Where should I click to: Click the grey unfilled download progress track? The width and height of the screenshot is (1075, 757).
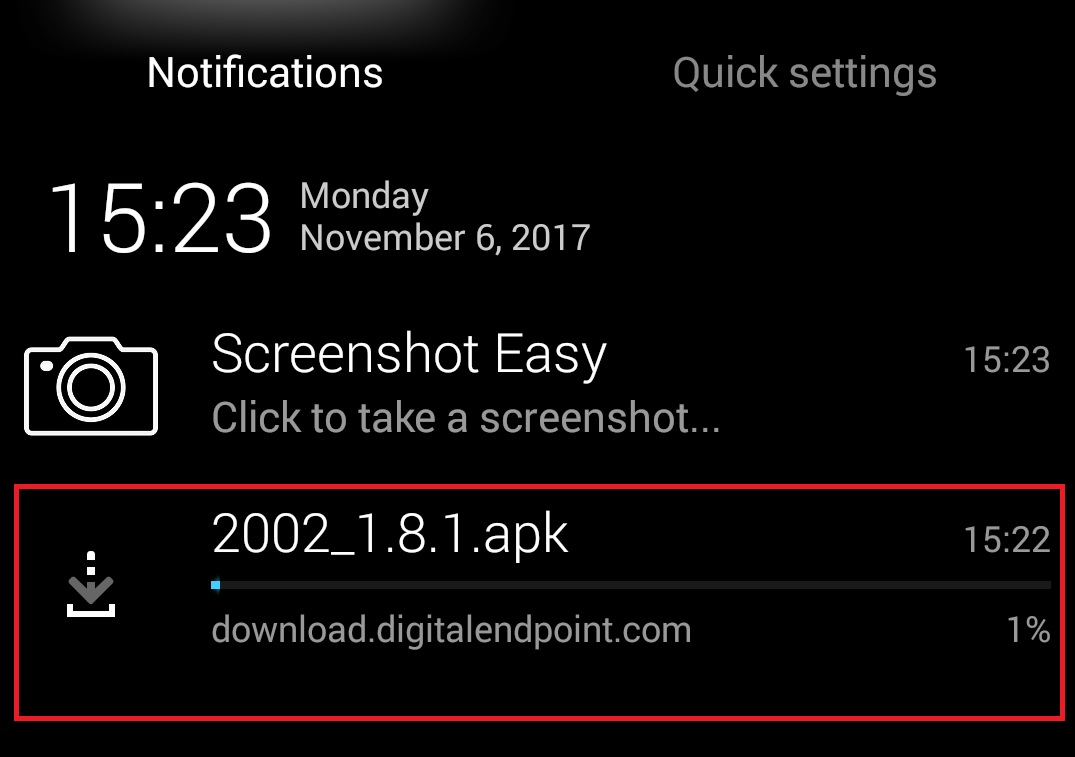coord(636,585)
